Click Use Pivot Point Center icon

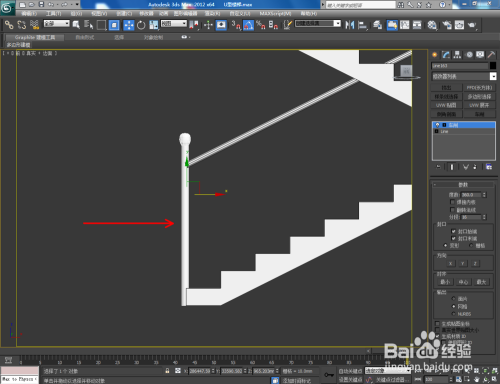click(194, 25)
